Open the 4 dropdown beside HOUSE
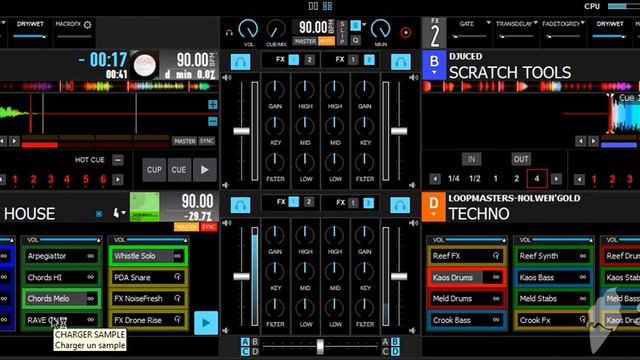The width and height of the screenshot is (640, 360). pyautogui.click(x=120, y=213)
